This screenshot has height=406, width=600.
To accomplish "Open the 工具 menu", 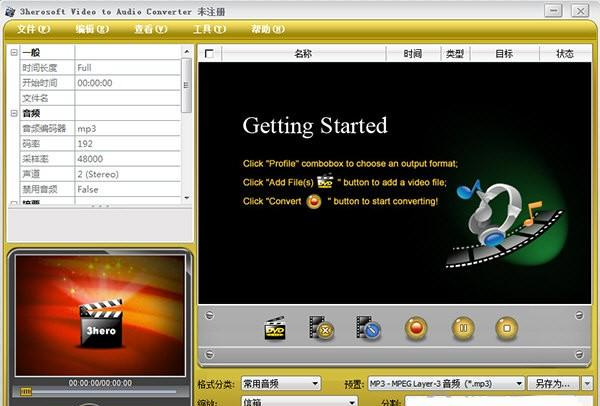I will click(x=209, y=29).
